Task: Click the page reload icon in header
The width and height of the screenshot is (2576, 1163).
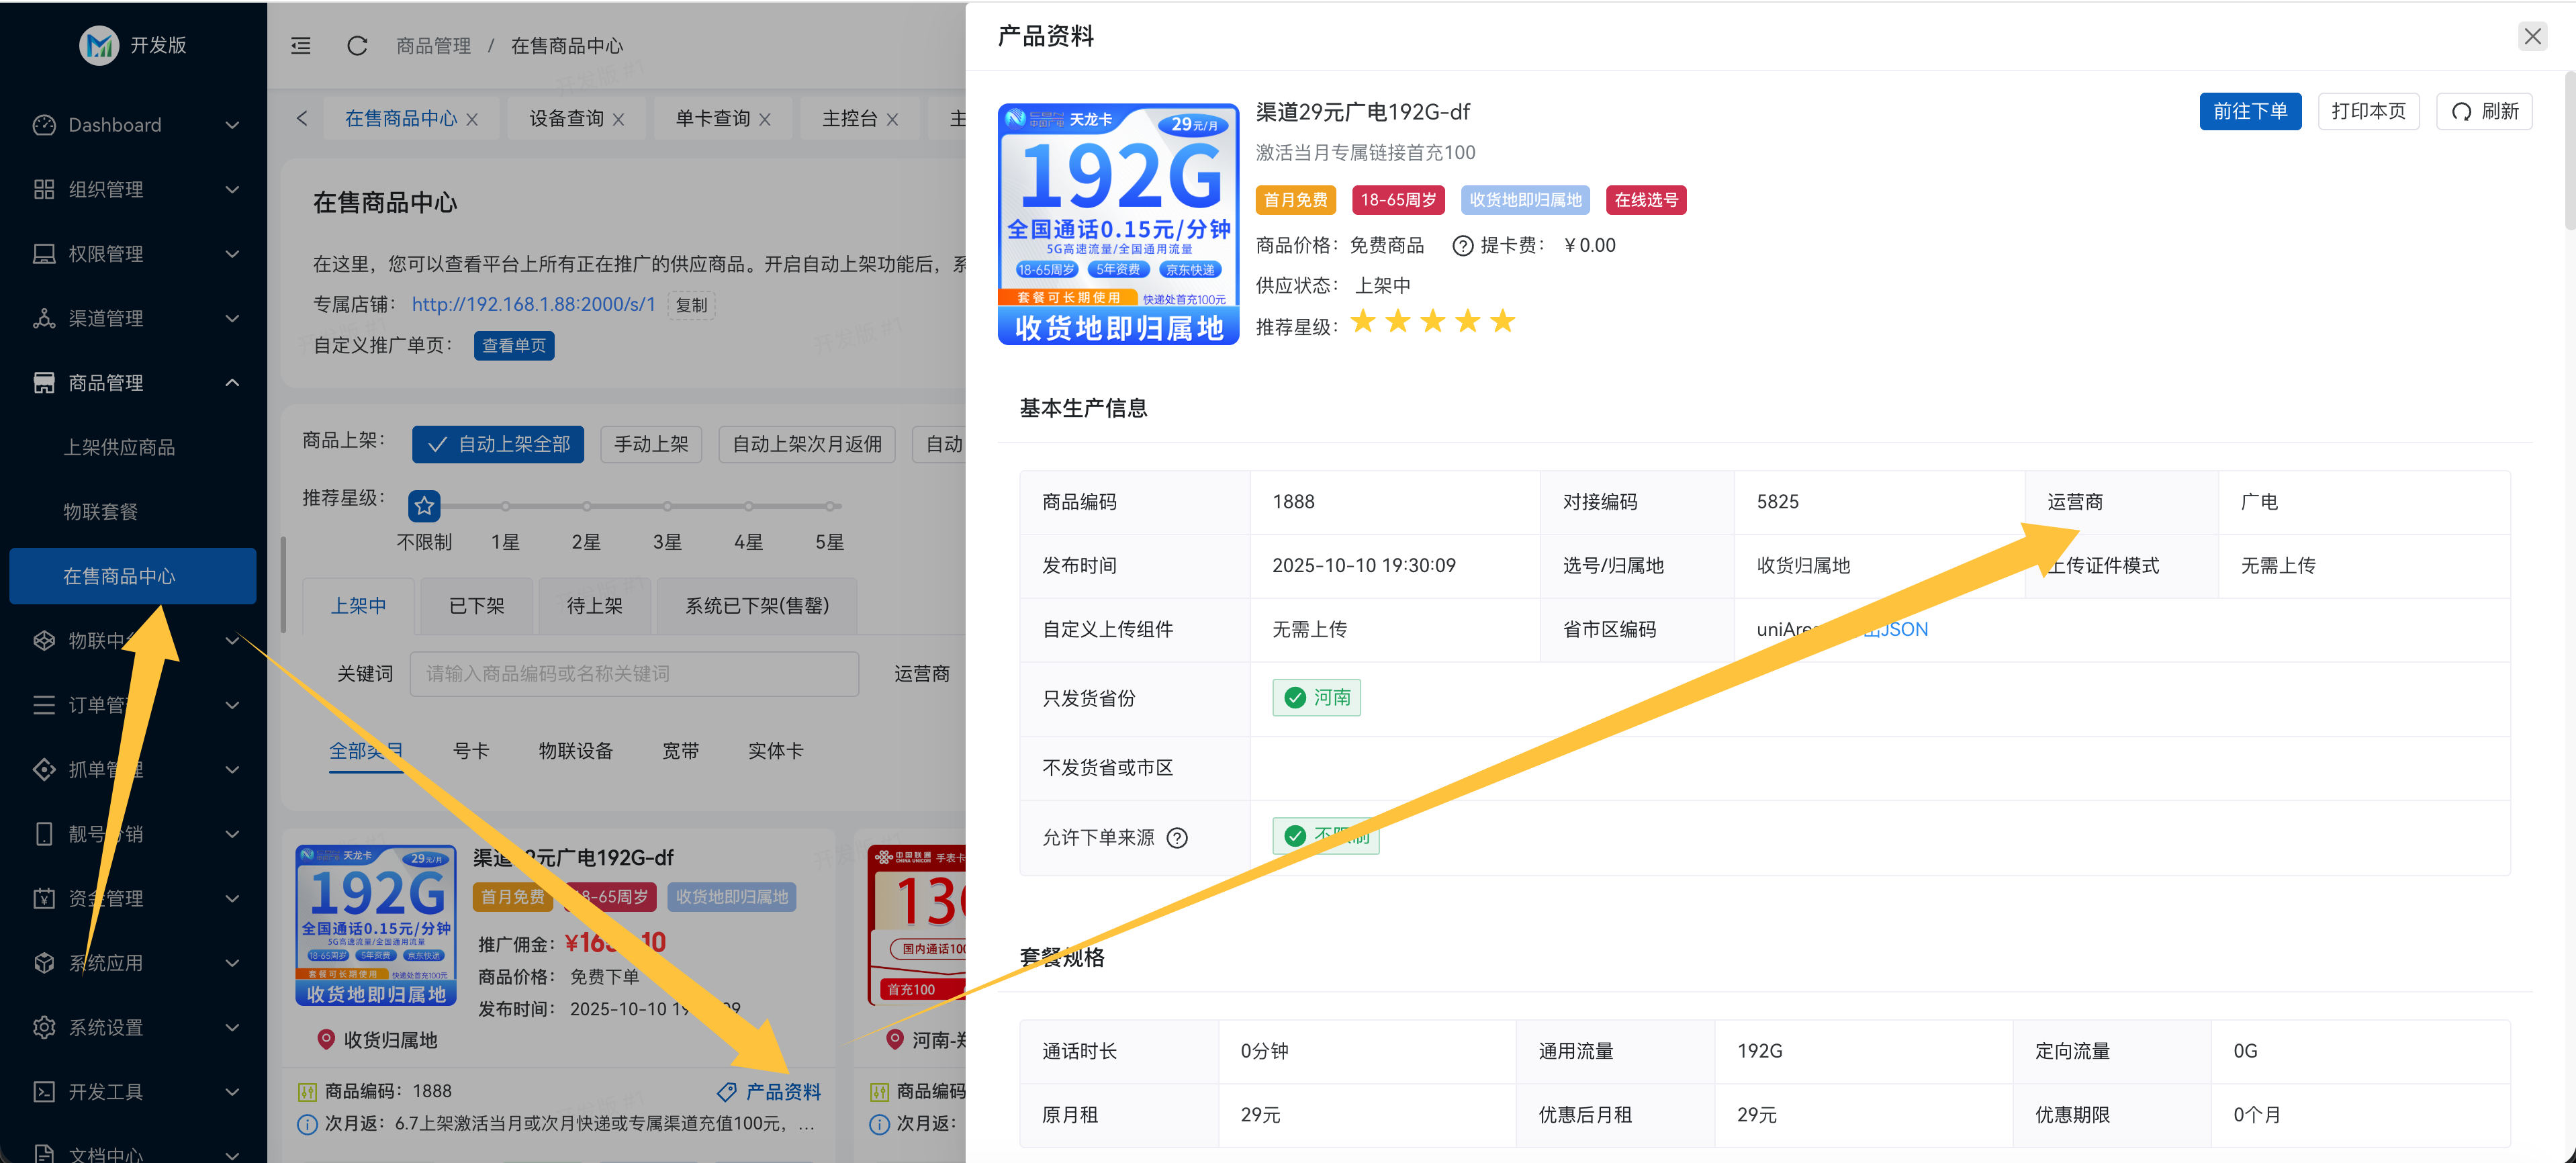Action: click(357, 46)
